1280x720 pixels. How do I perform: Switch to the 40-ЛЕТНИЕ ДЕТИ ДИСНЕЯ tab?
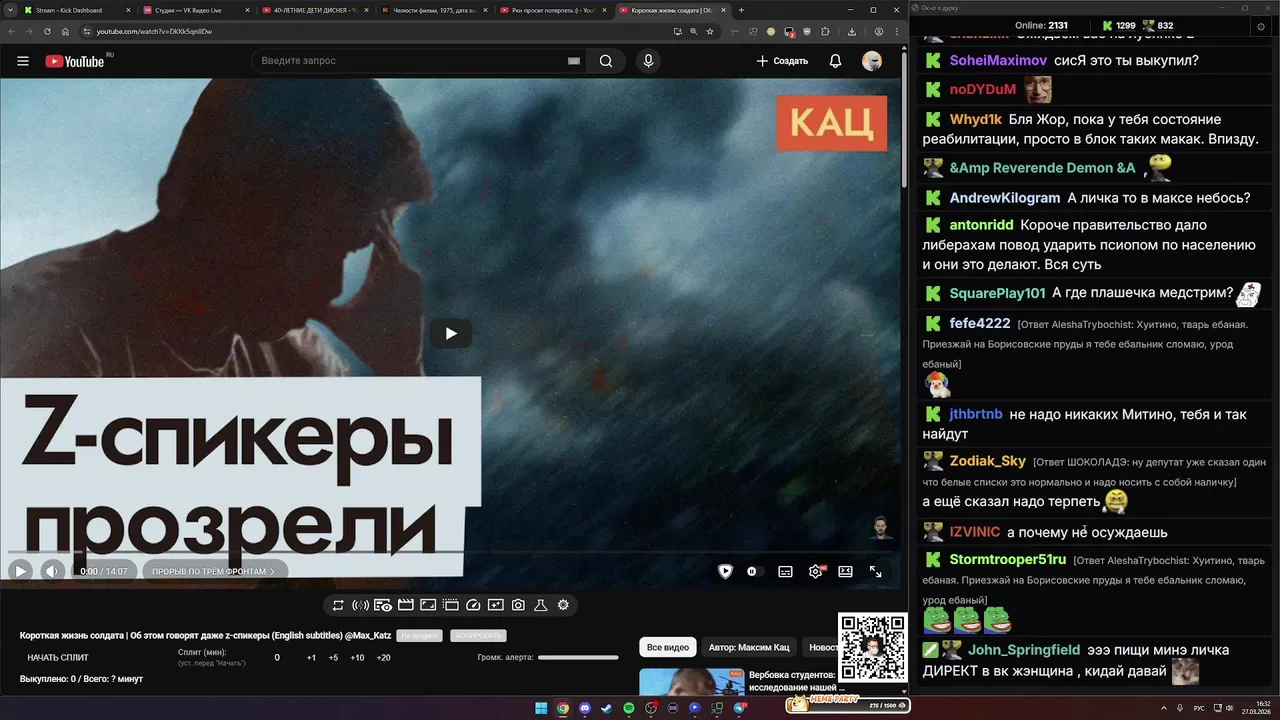pos(314,10)
